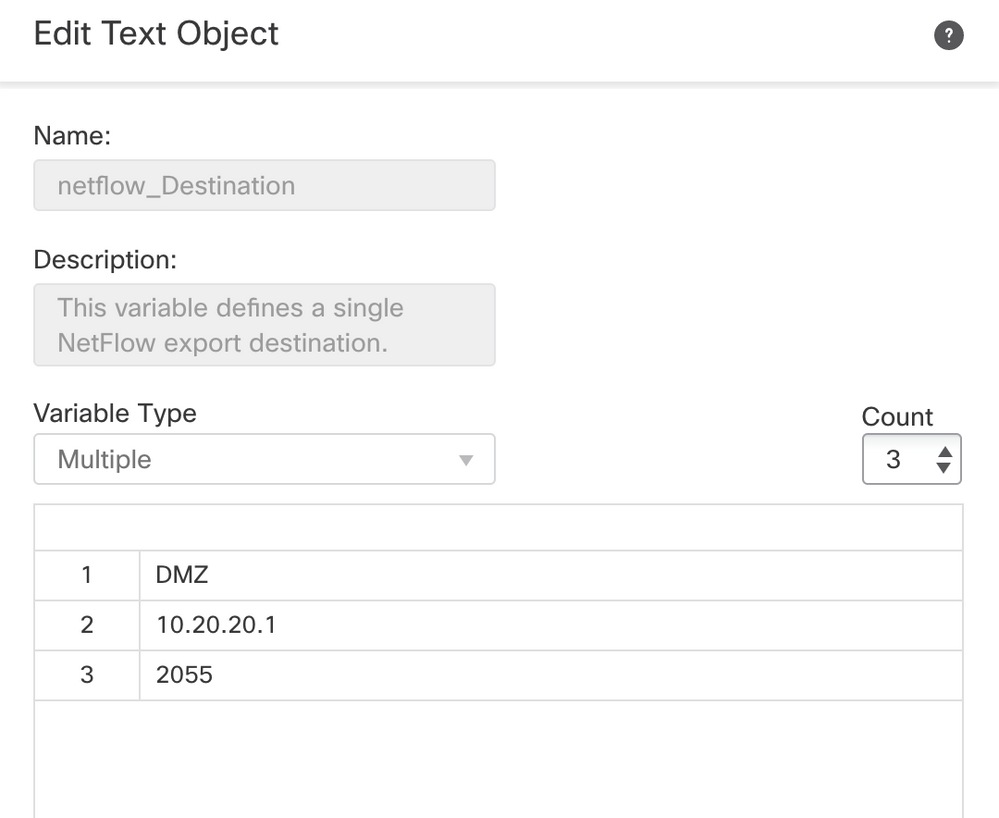Edit the 10.20.20.1 value cell
Image resolution: width=999 pixels, height=818 pixels.
(x=550, y=626)
